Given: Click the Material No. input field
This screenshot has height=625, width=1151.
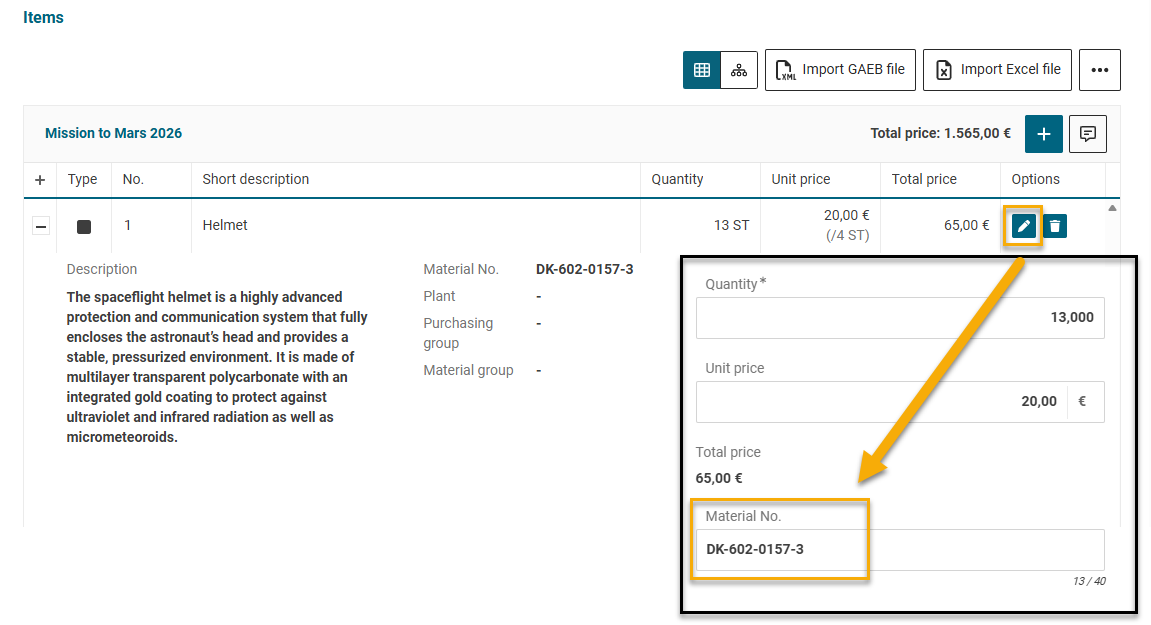Looking at the screenshot, I should tap(900, 550).
